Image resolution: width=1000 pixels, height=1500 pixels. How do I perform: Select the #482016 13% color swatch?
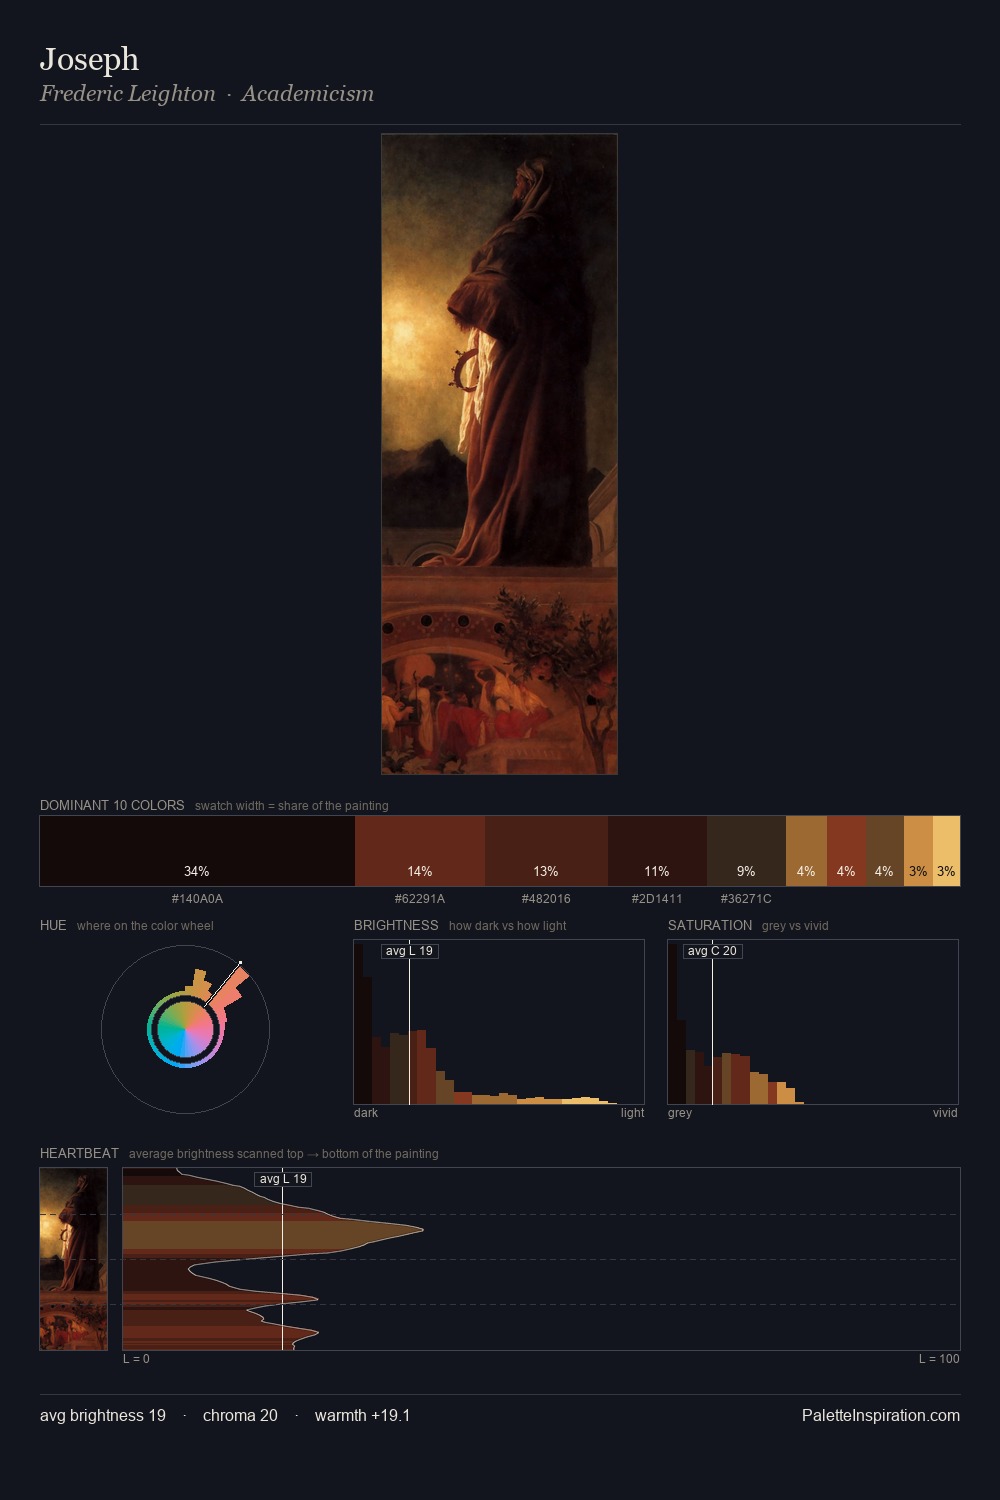point(546,851)
